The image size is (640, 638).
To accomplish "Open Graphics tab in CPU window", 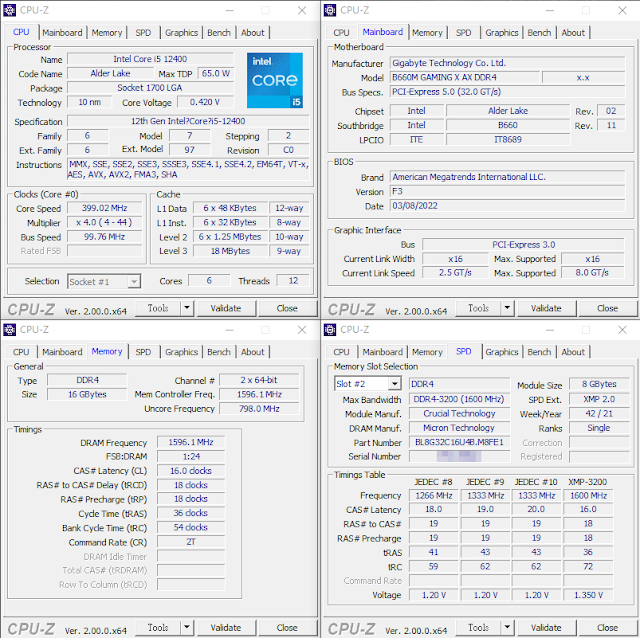I will [x=182, y=33].
